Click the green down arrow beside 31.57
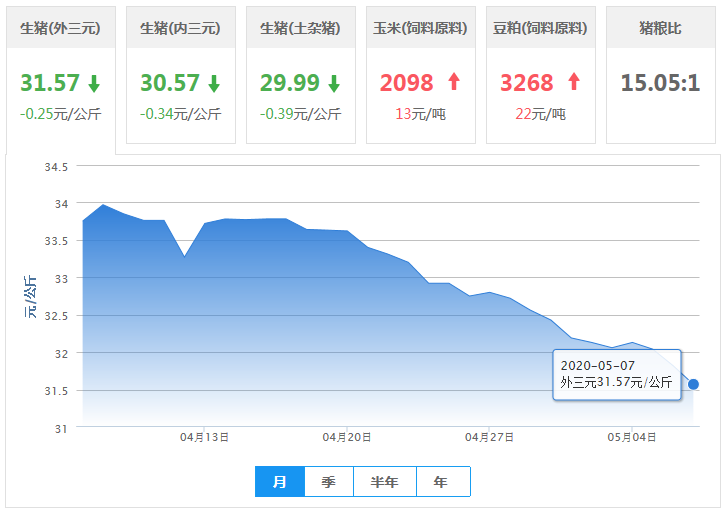The height and width of the screenshot is (513, 725). (x=94, y=83)
